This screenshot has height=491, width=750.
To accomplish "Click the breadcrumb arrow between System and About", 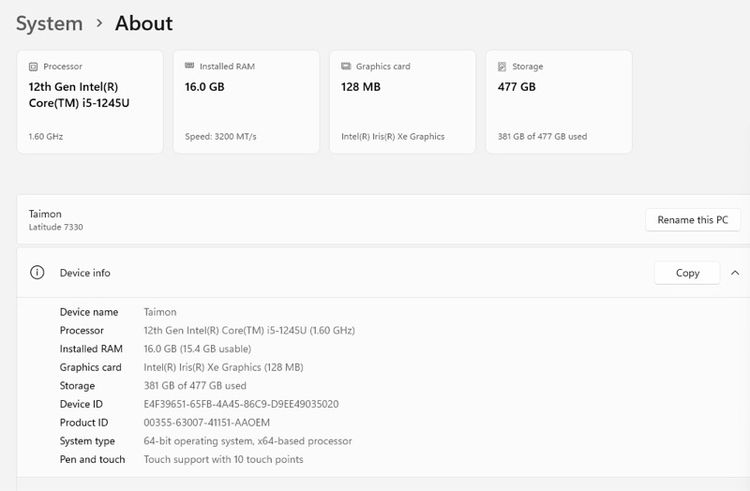I will [99, 23].
